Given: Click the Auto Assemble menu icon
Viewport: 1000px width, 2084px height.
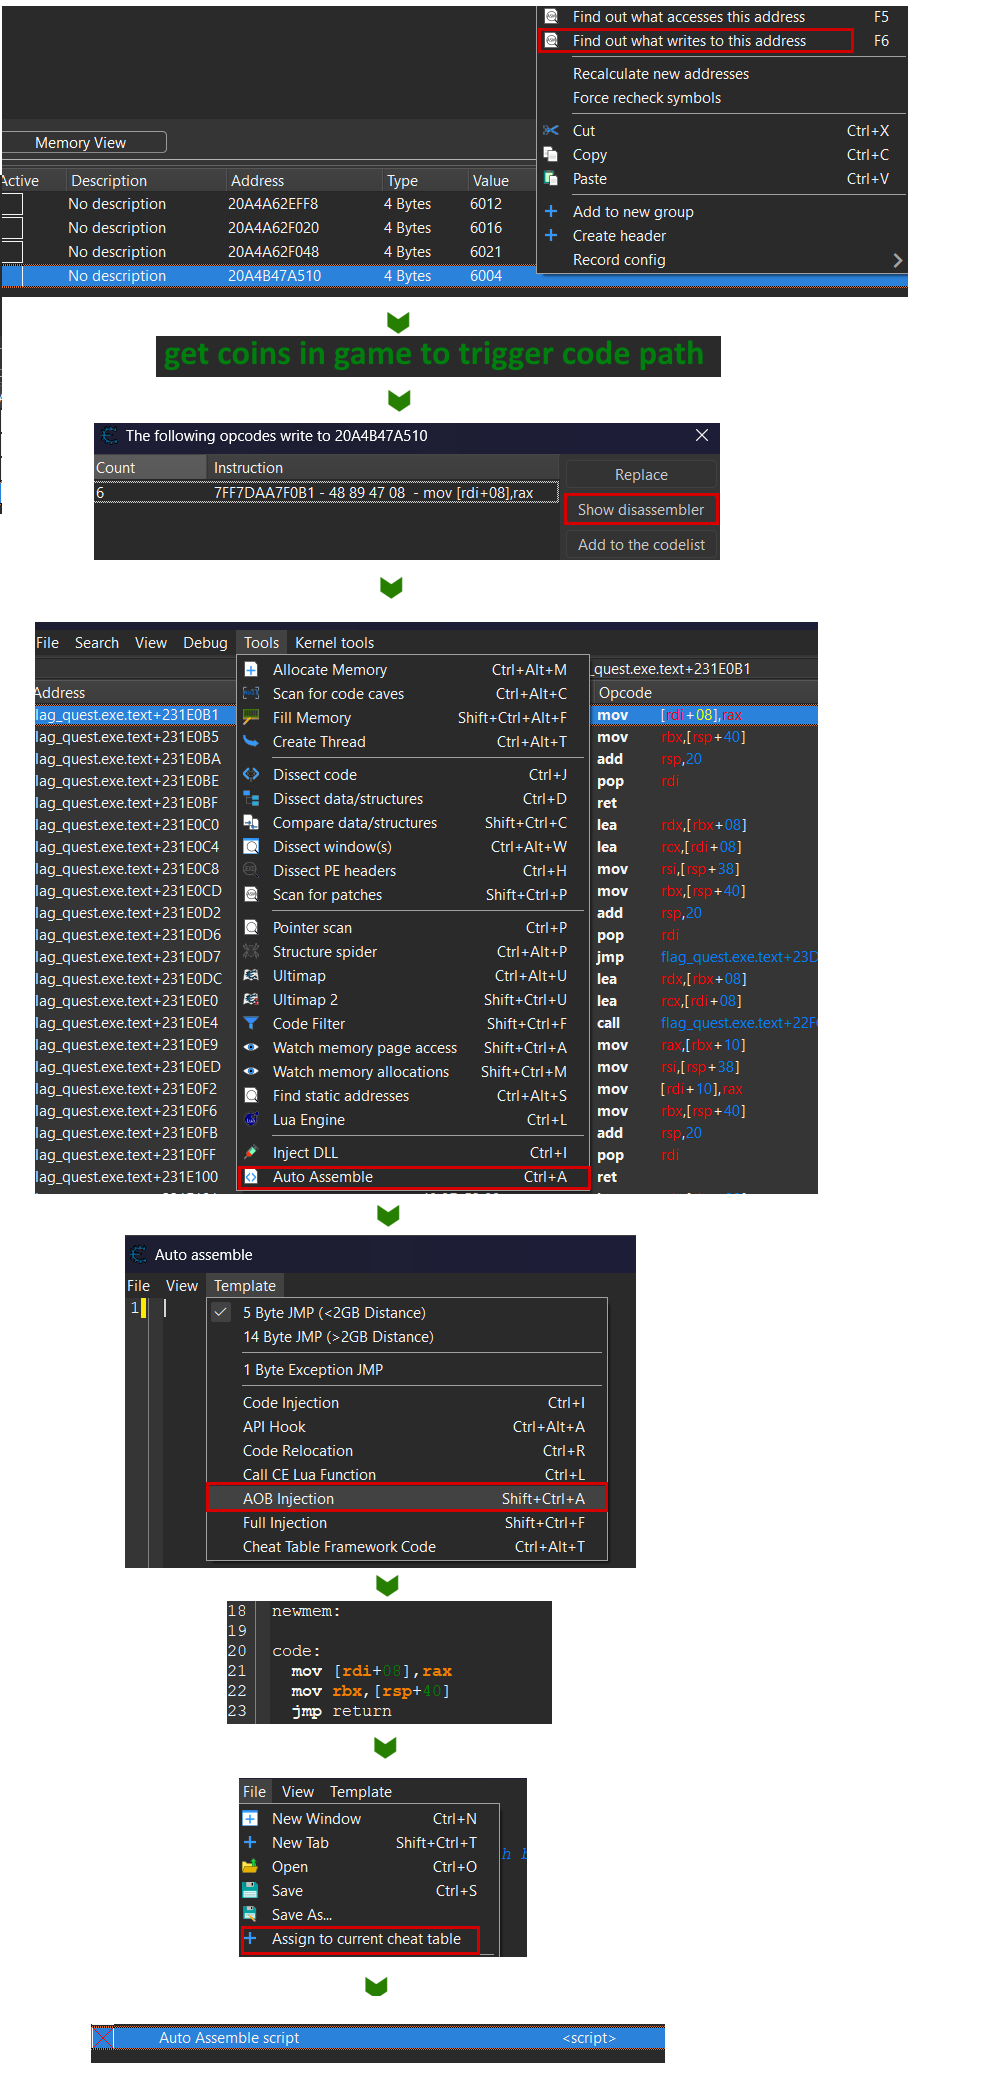Looking at the screenshot, I should coord(252,1177).
